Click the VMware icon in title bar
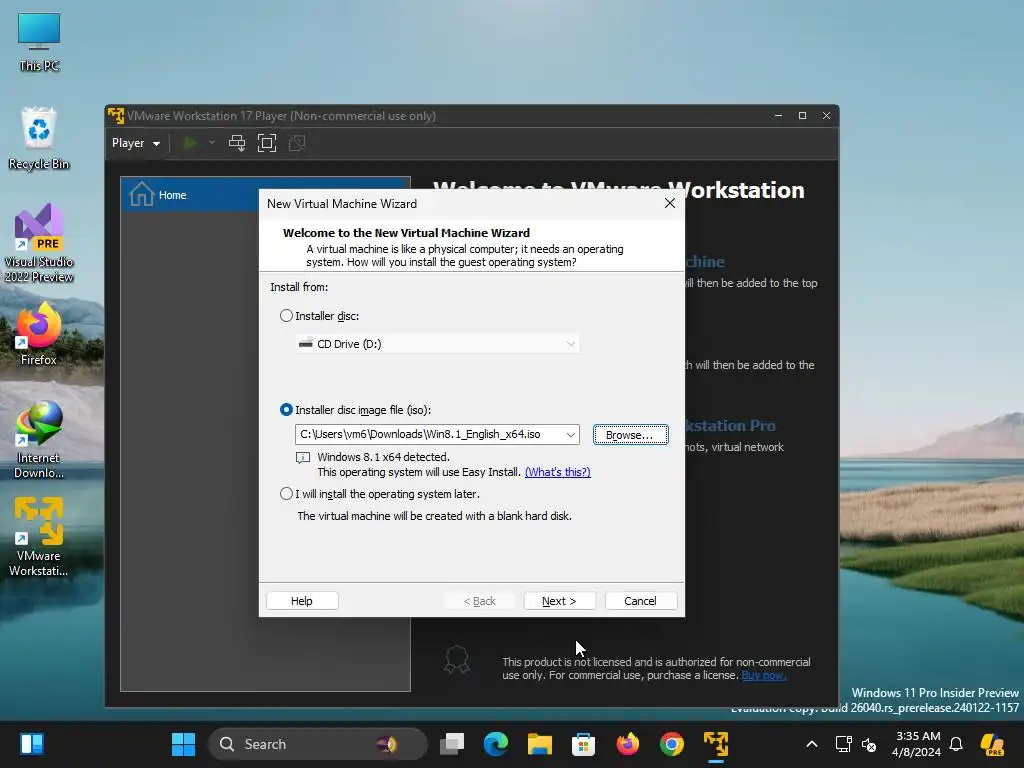 tap(116, 116)
